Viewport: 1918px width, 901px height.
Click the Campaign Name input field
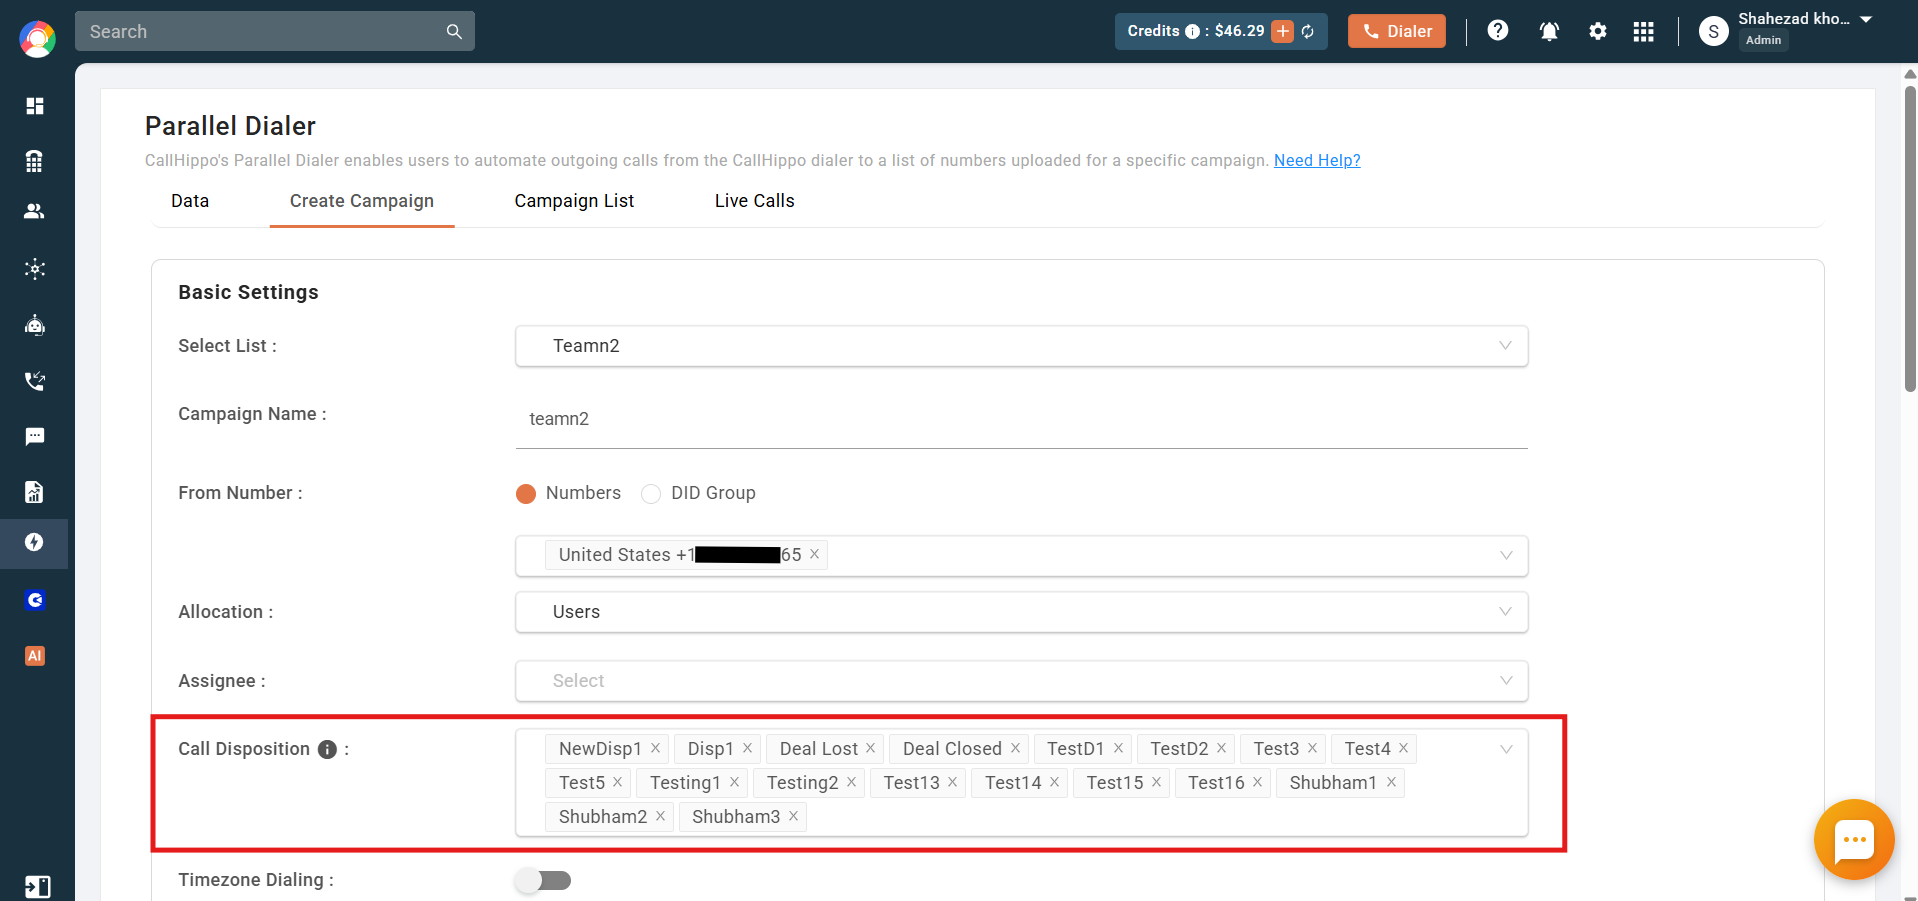(x=1021, y=419)
